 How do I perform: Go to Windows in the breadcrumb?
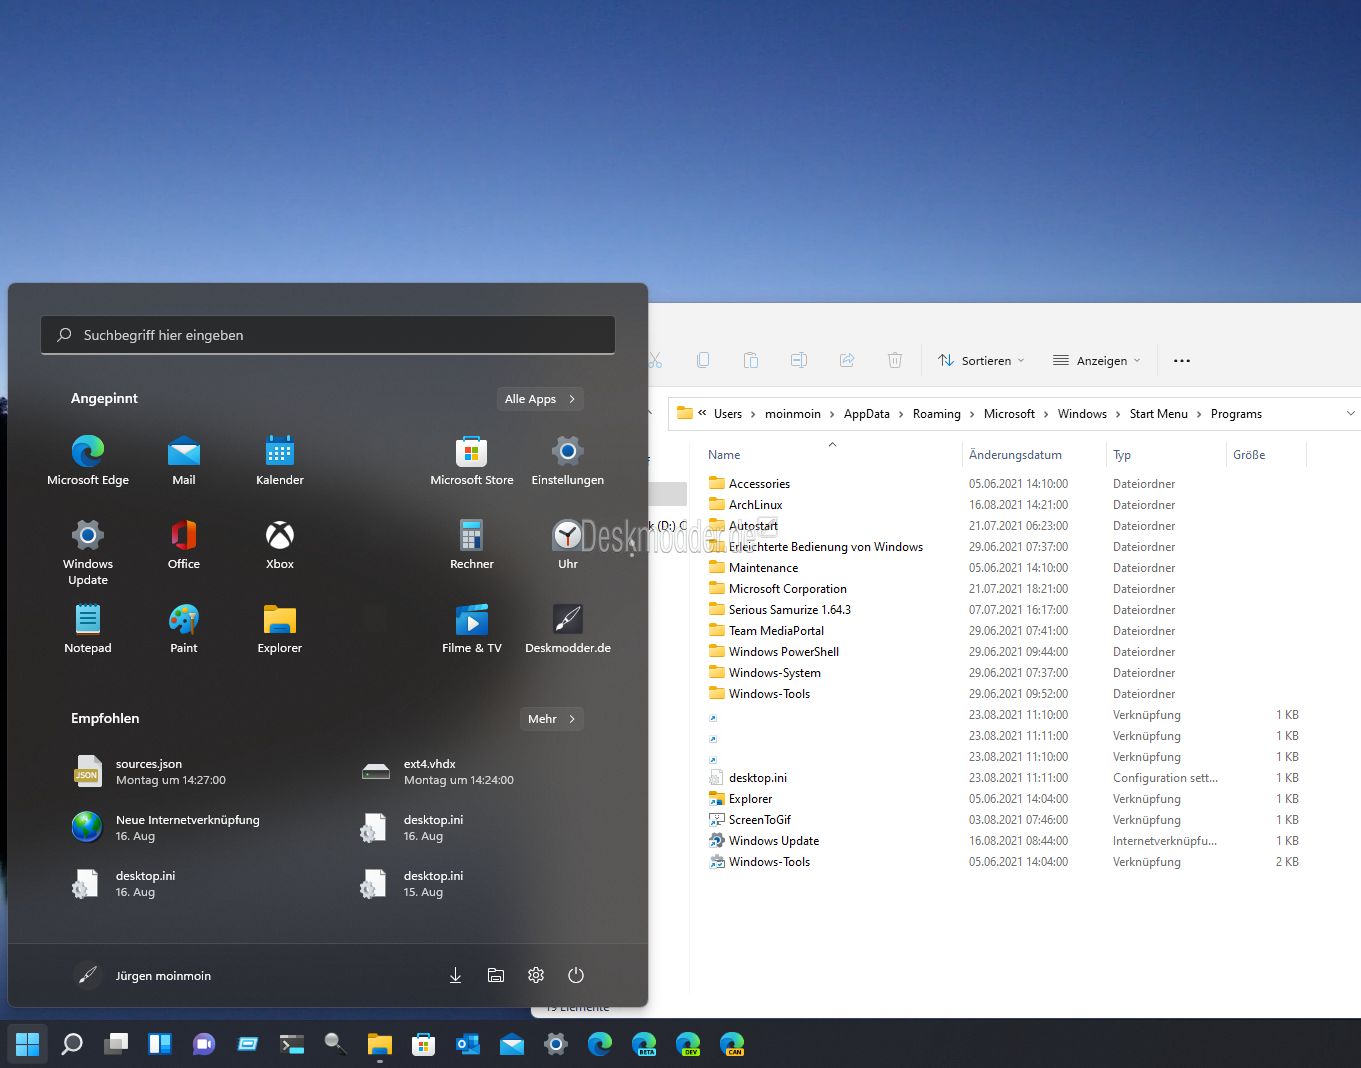1082,414
